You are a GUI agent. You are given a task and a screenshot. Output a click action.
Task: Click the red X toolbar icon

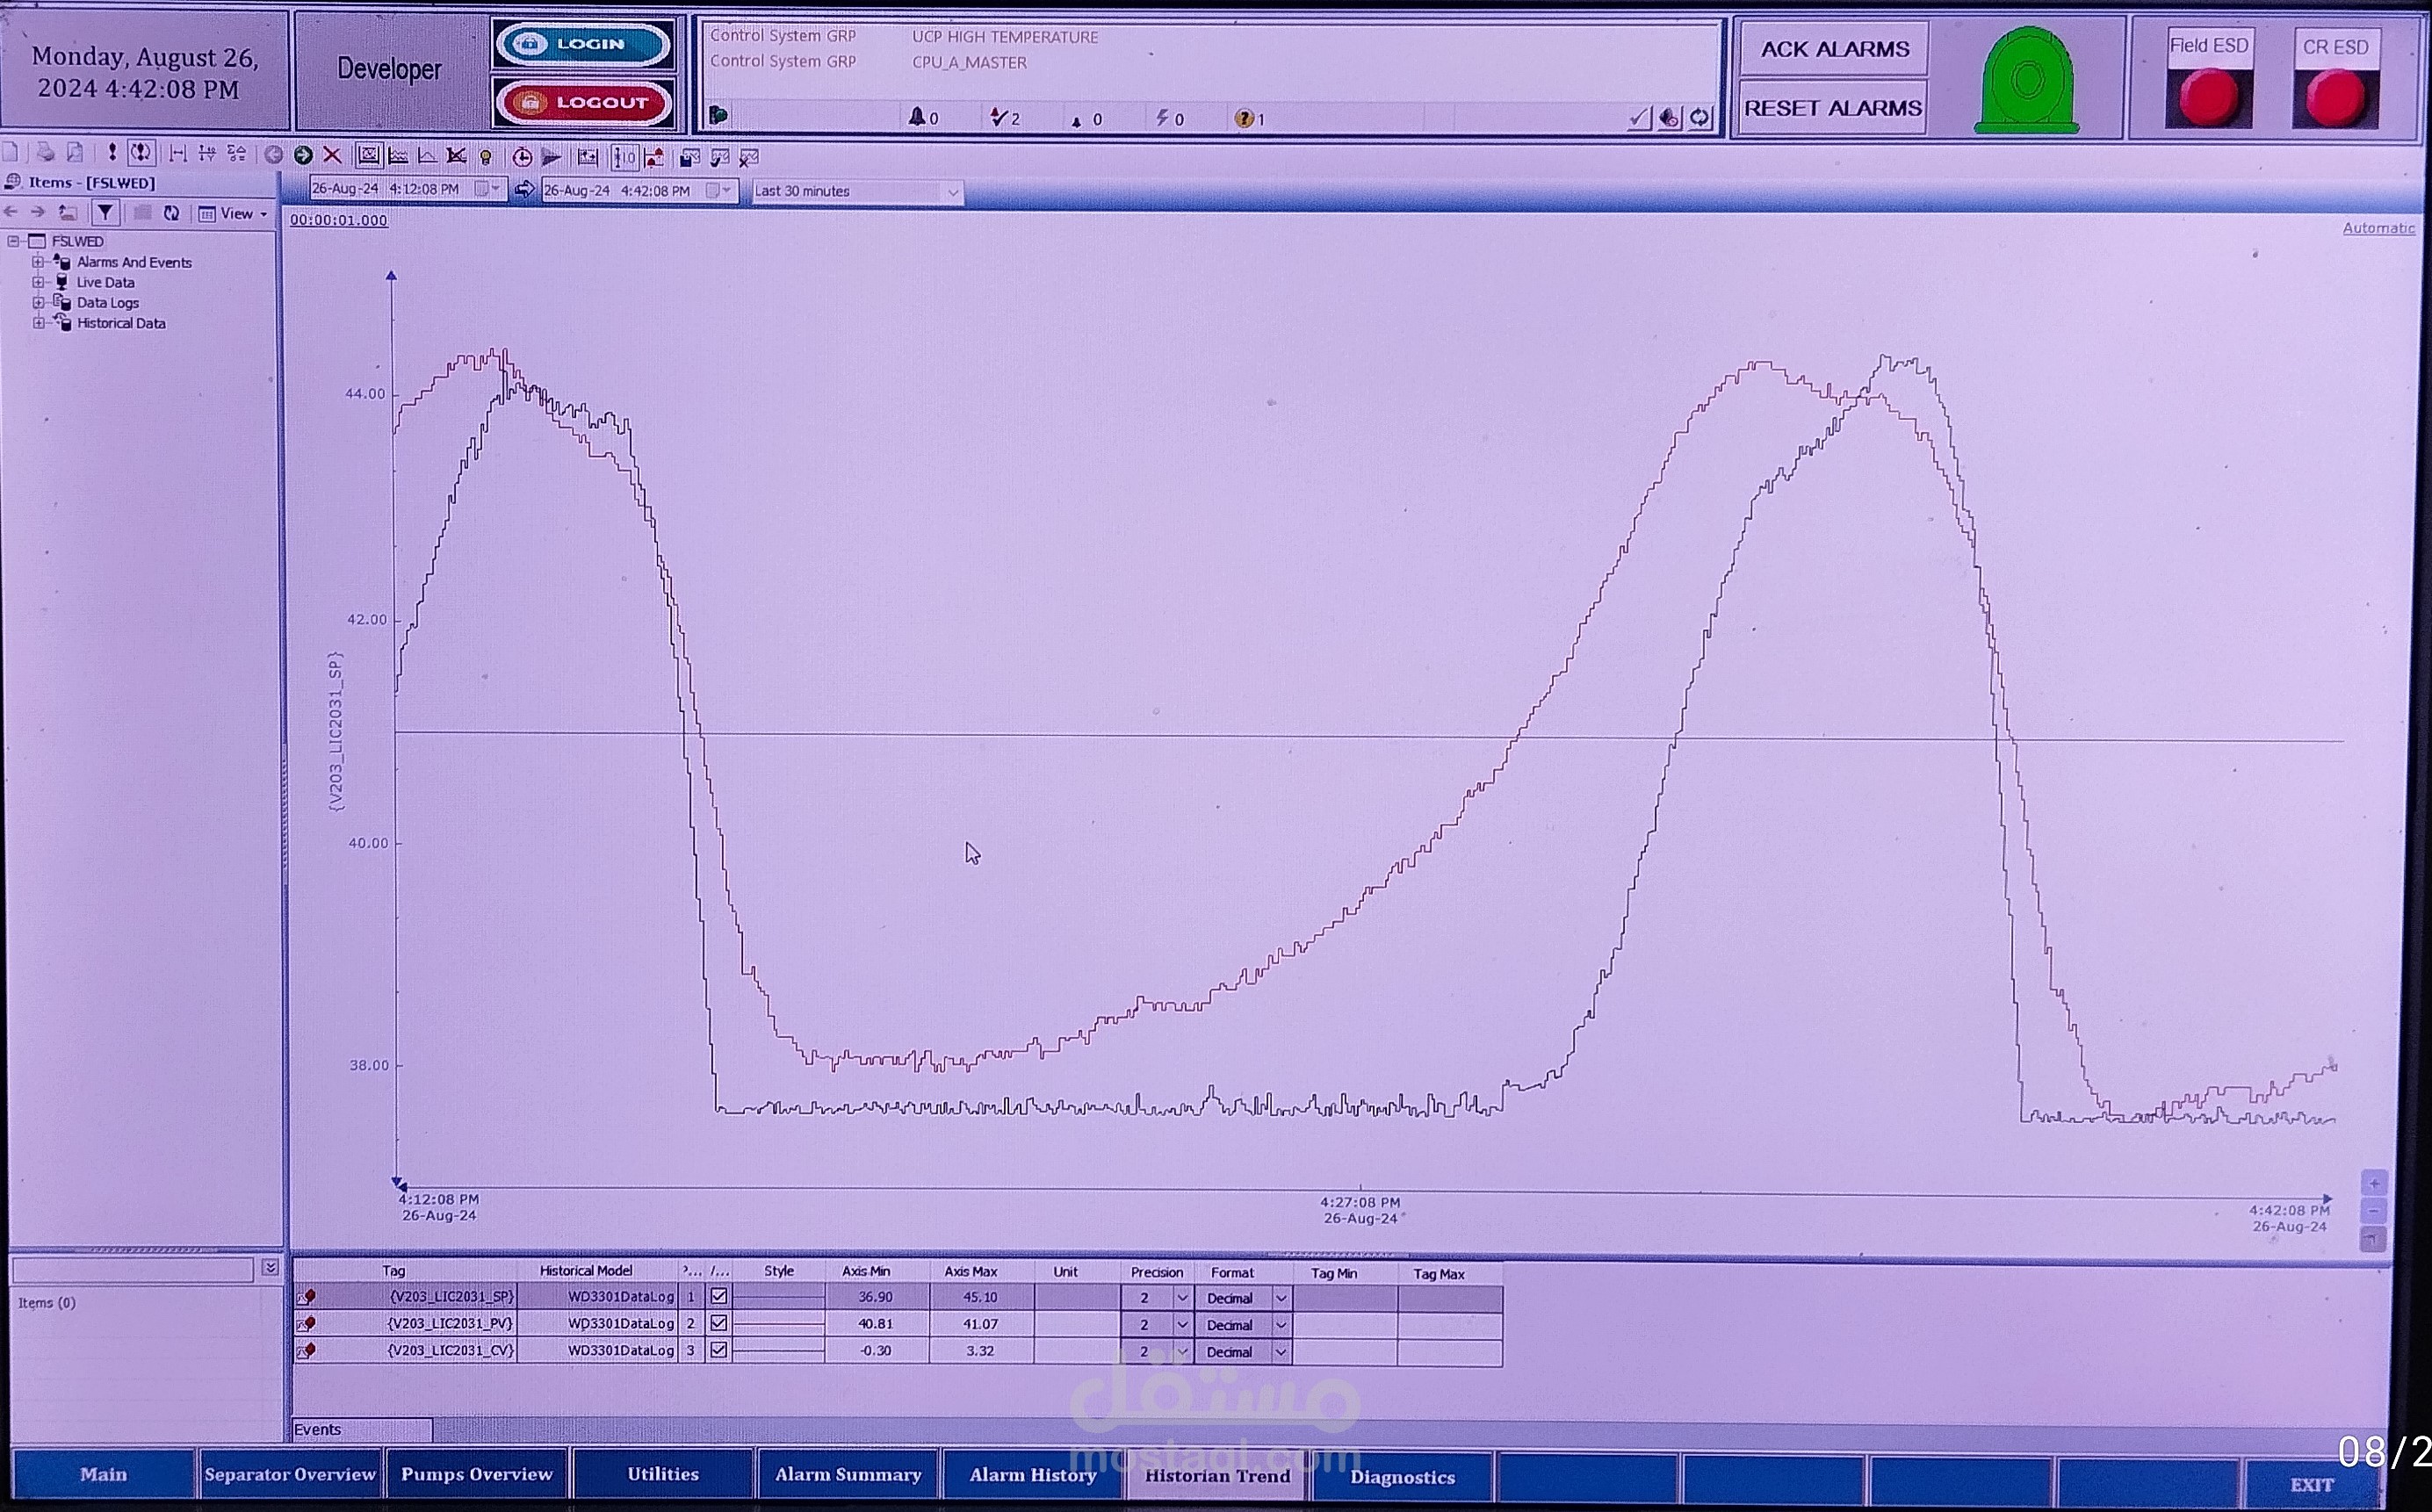tap(332, 155)
